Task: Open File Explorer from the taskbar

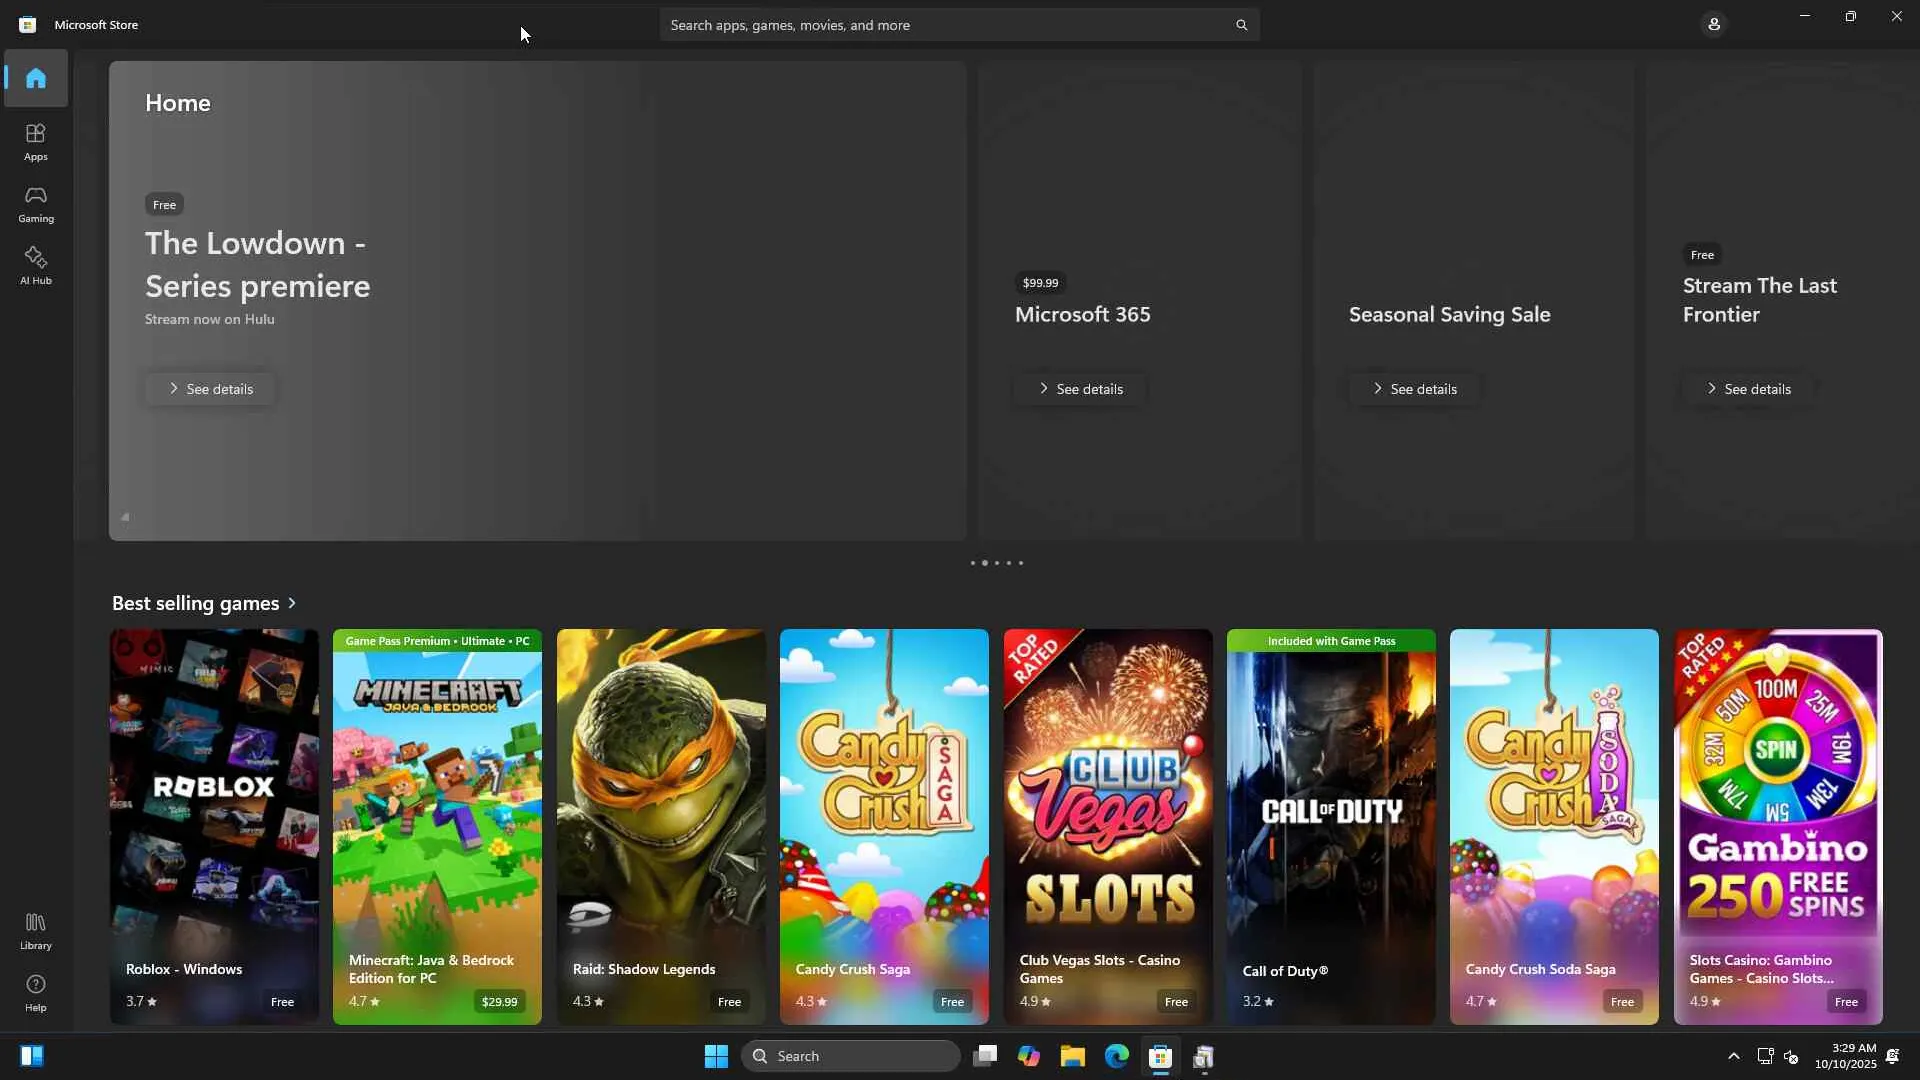Action: point(1072,1056)
